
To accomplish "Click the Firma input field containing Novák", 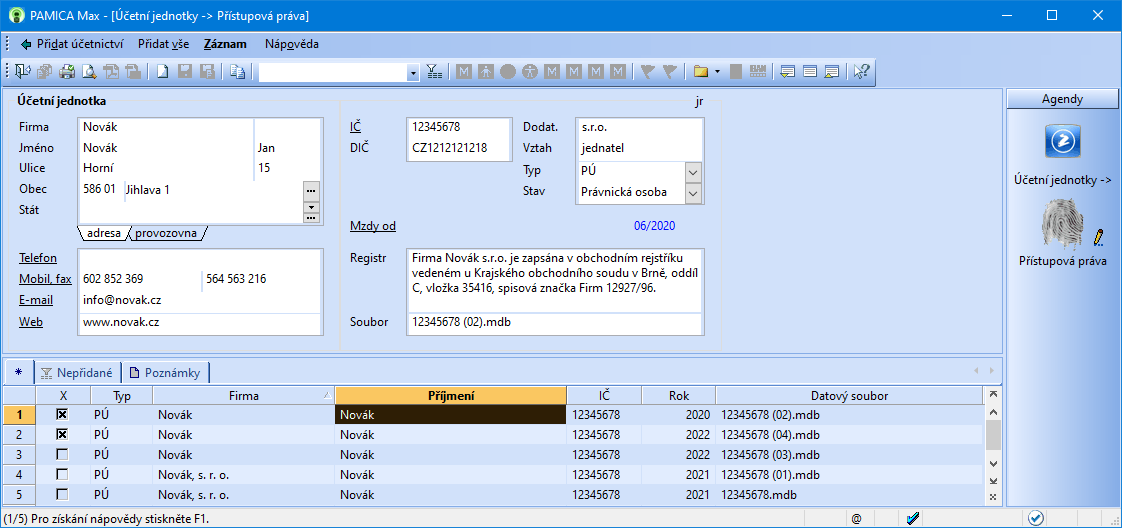I will tap(166, 127).
